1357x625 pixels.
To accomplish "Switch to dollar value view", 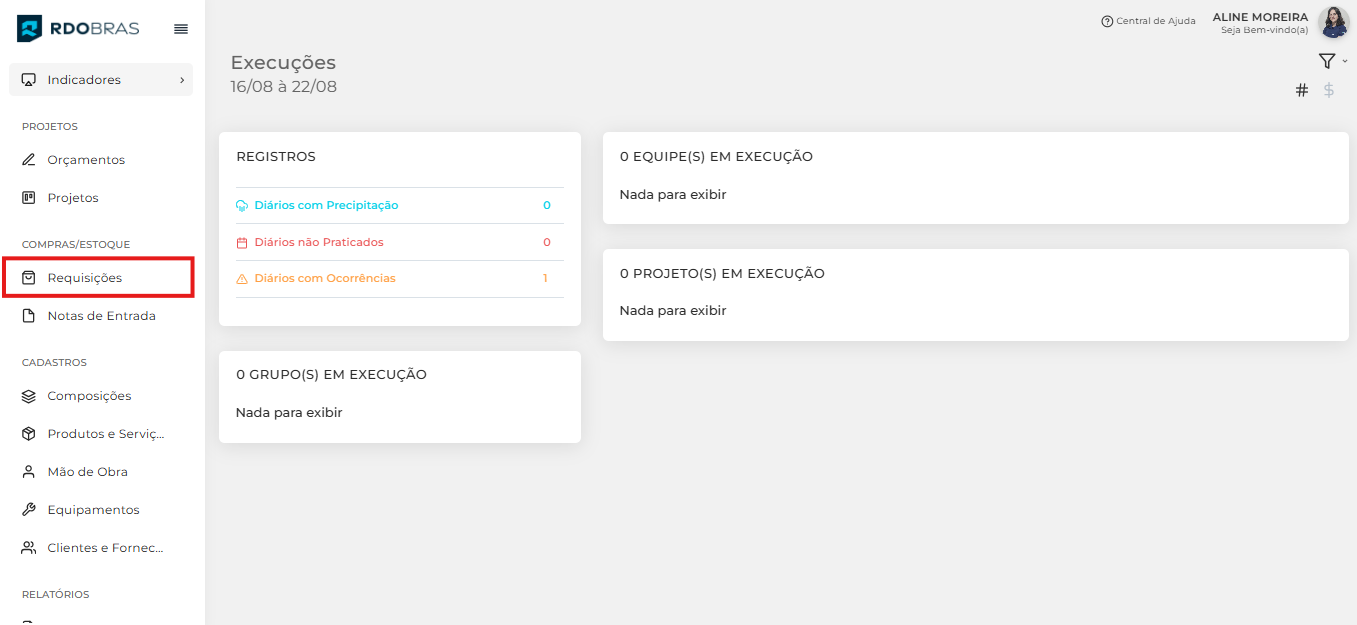I will pos(1329,90).
